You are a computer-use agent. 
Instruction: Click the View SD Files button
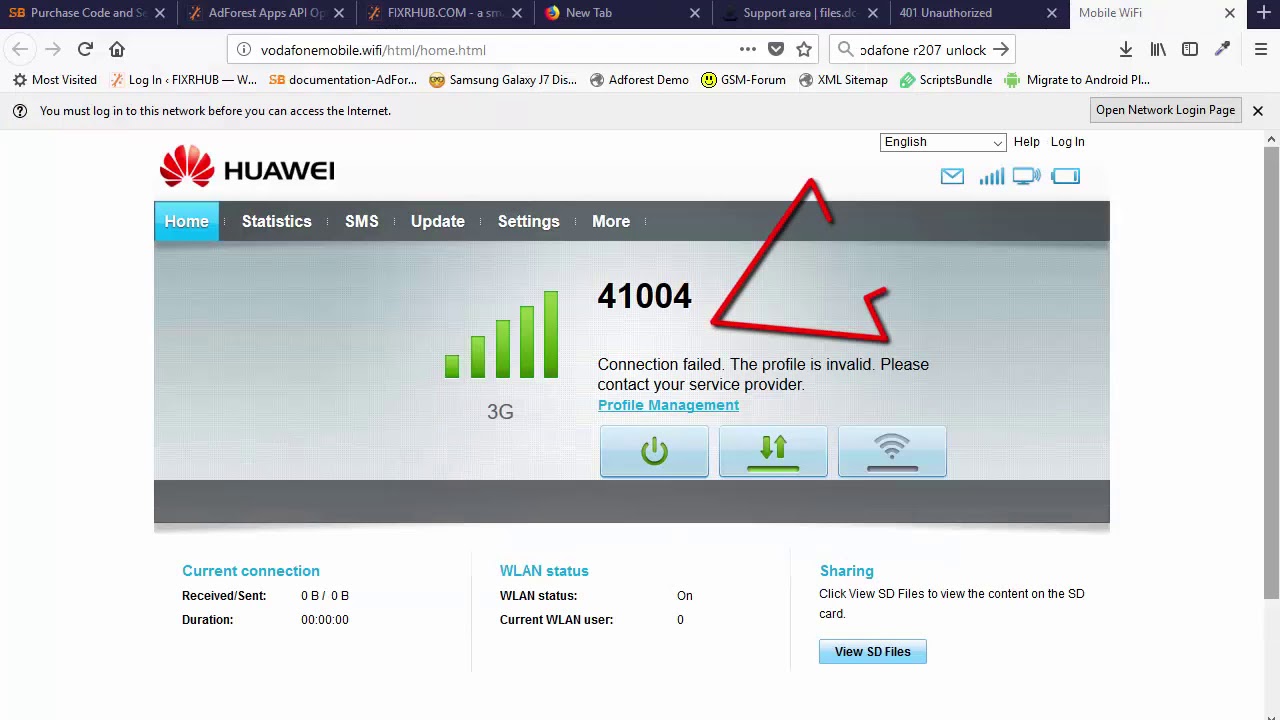coord(873,652)
